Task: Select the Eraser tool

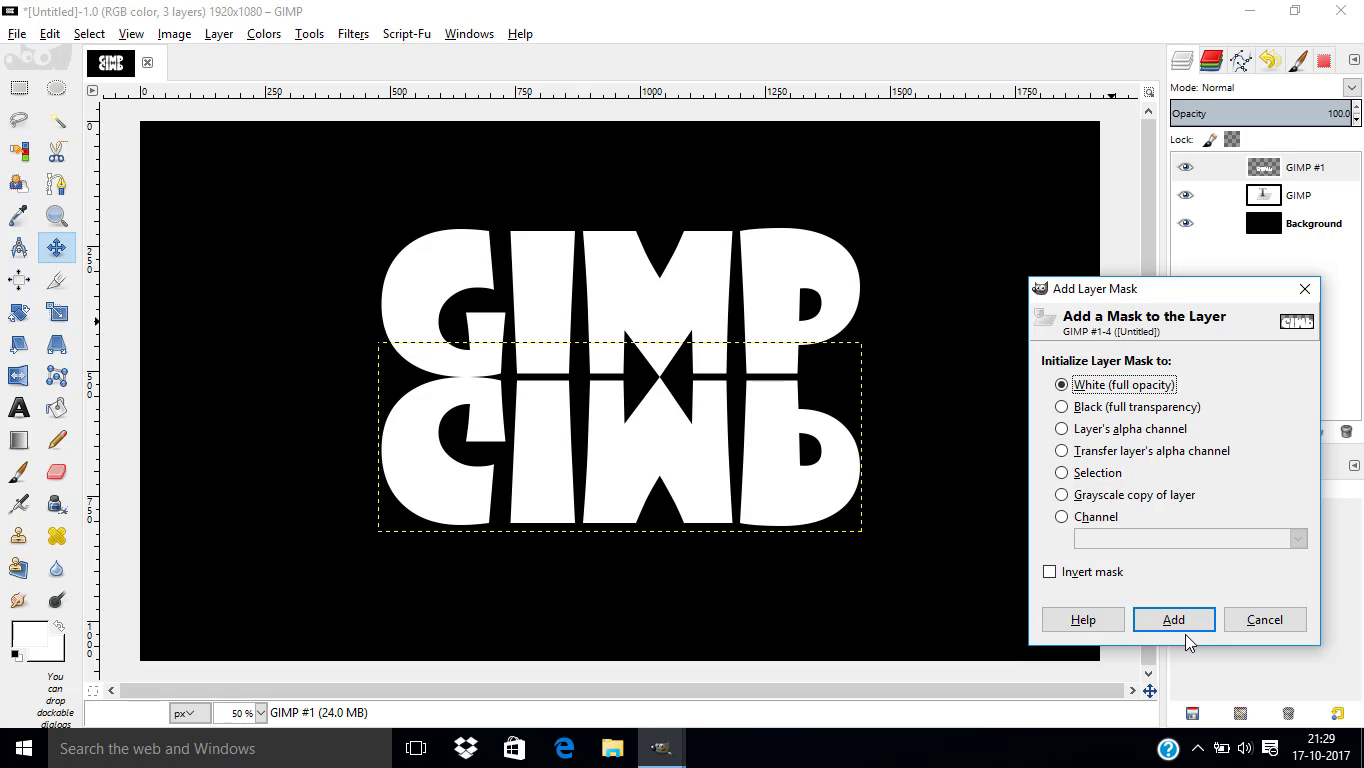Action: pos(57,472)
